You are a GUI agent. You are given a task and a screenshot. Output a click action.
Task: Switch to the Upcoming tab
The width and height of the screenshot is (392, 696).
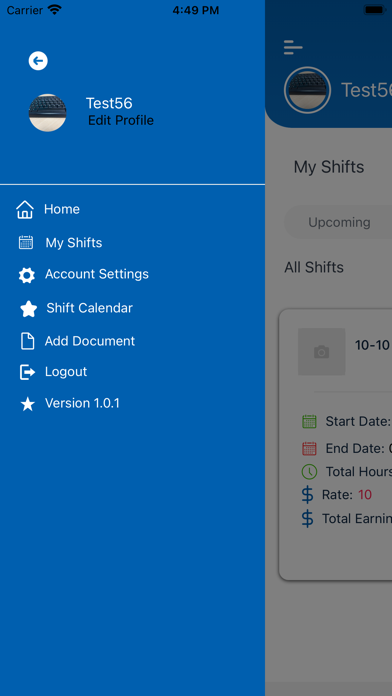coord(339,222)
